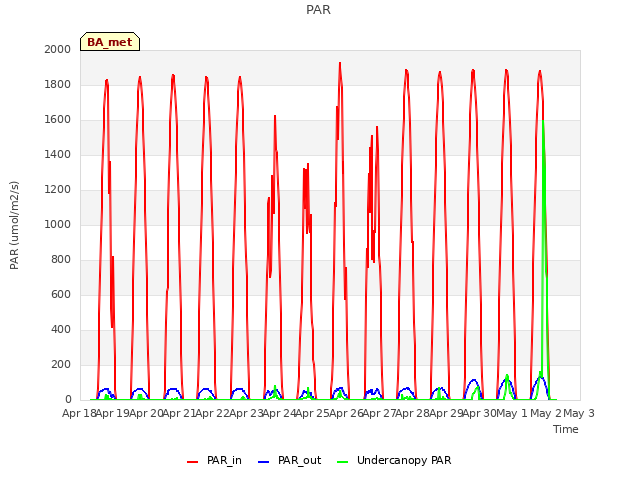Click the 800 y-axis tick label
Screen dimensions: 640x480
click(61, 260)
